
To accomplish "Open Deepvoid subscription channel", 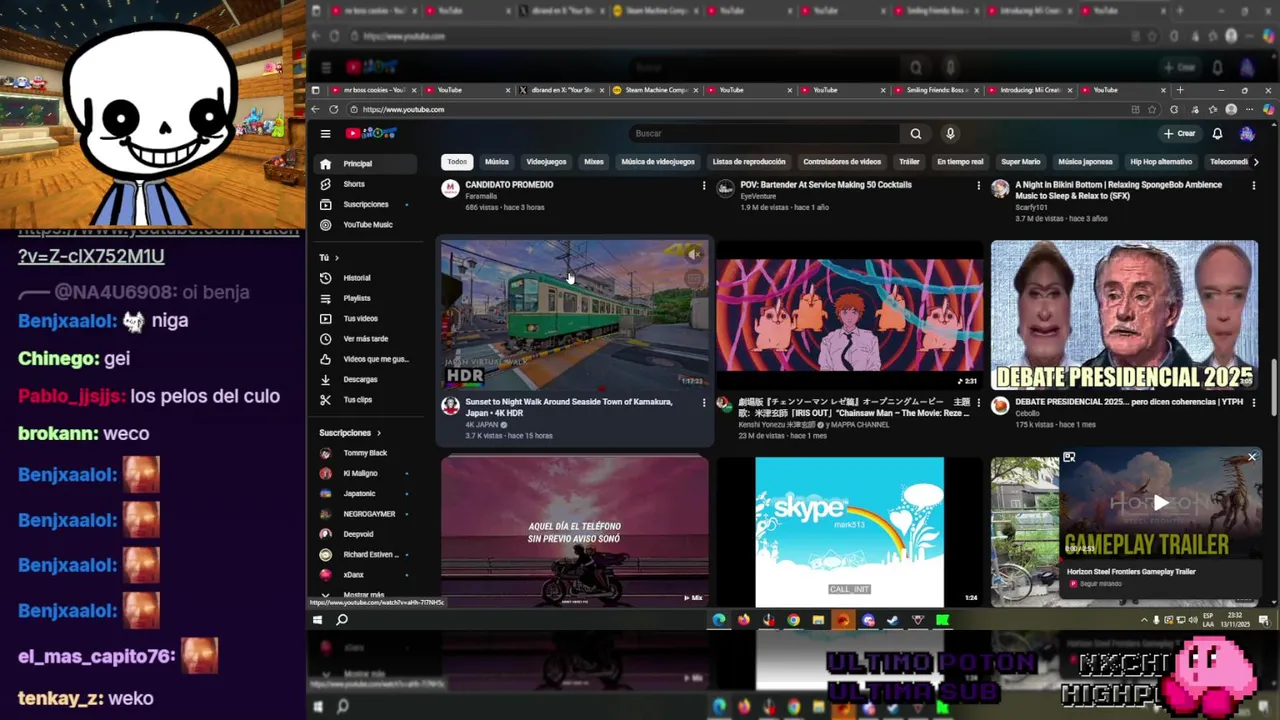I will tap(364, 534).
